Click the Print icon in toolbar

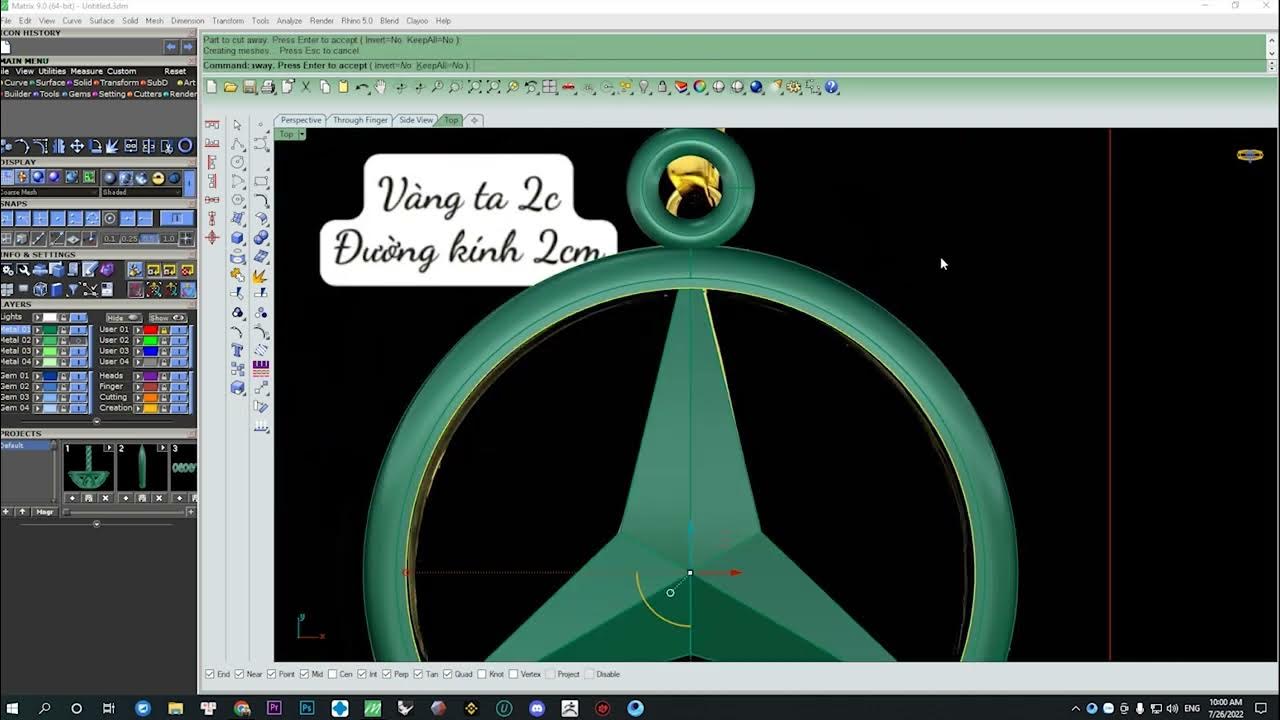[x=267, y=87]
